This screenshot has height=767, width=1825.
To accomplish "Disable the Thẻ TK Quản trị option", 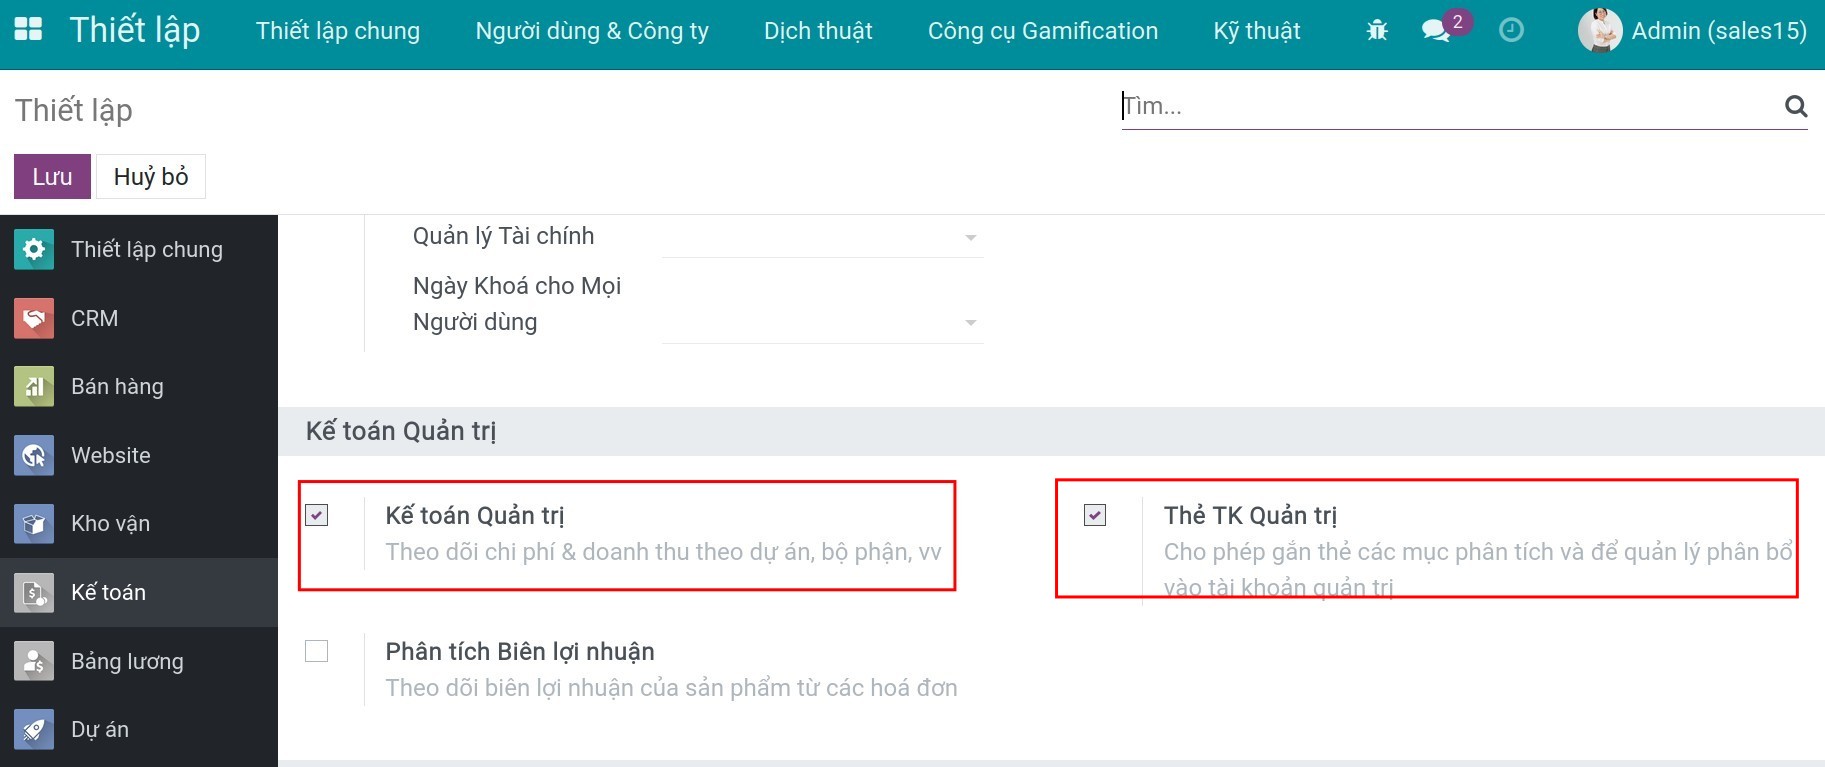I will click(1095, 516).
